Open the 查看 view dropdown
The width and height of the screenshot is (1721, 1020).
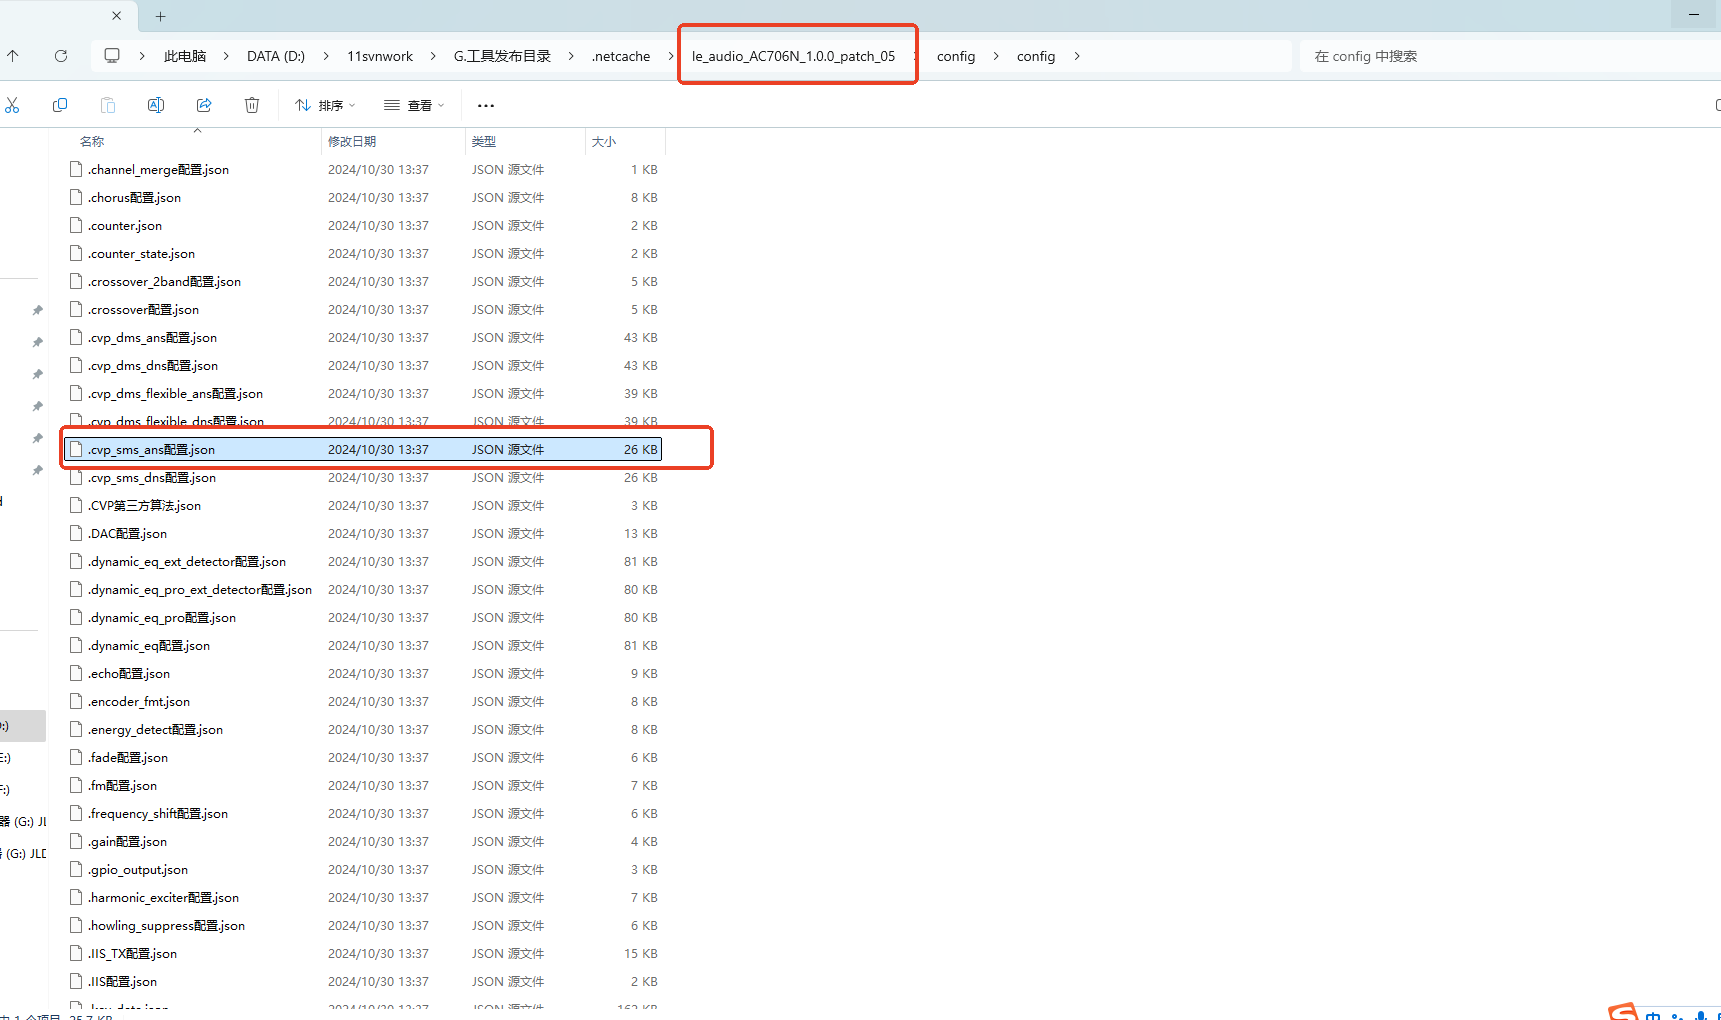point(414,105)
